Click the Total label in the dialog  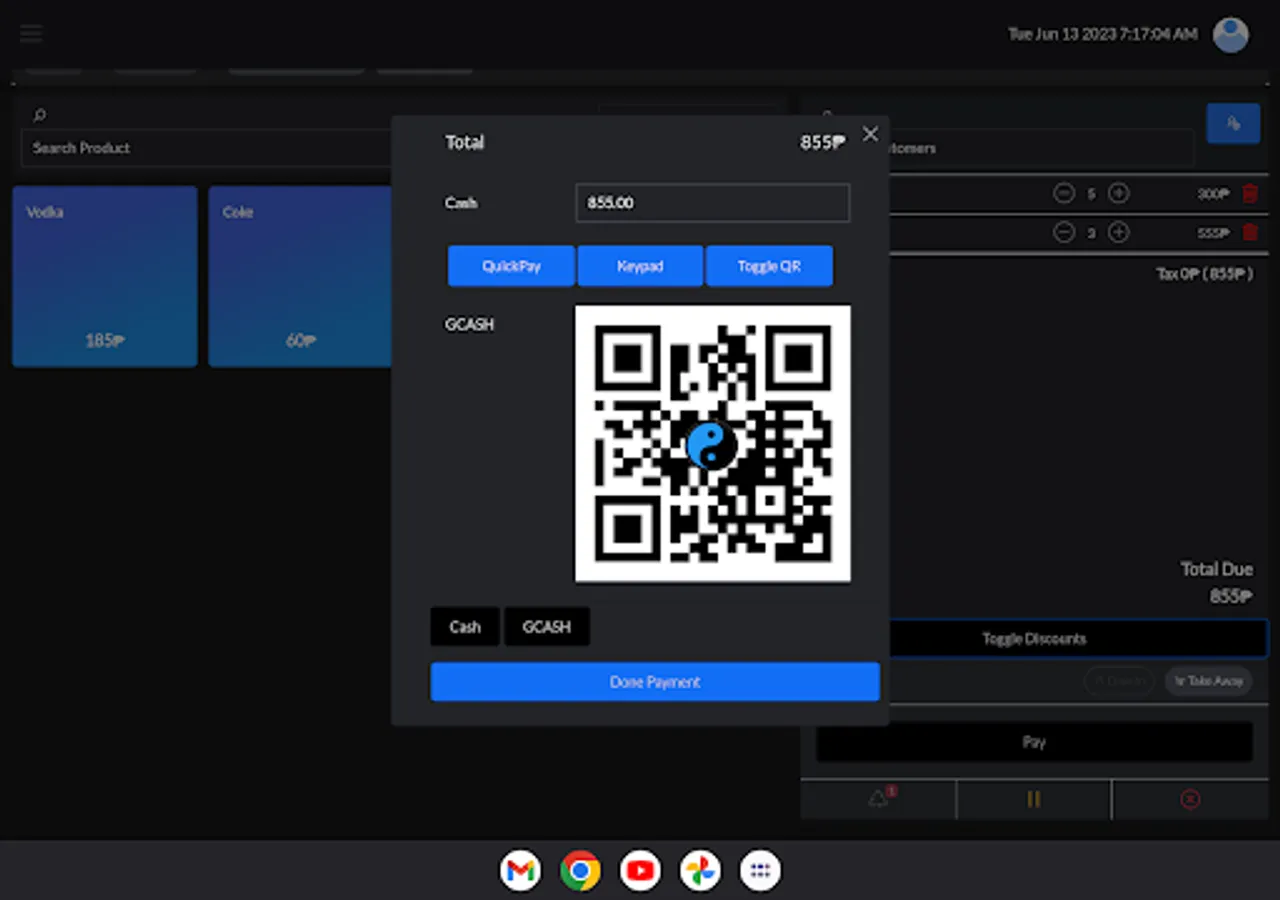click(x=464, y=142)
